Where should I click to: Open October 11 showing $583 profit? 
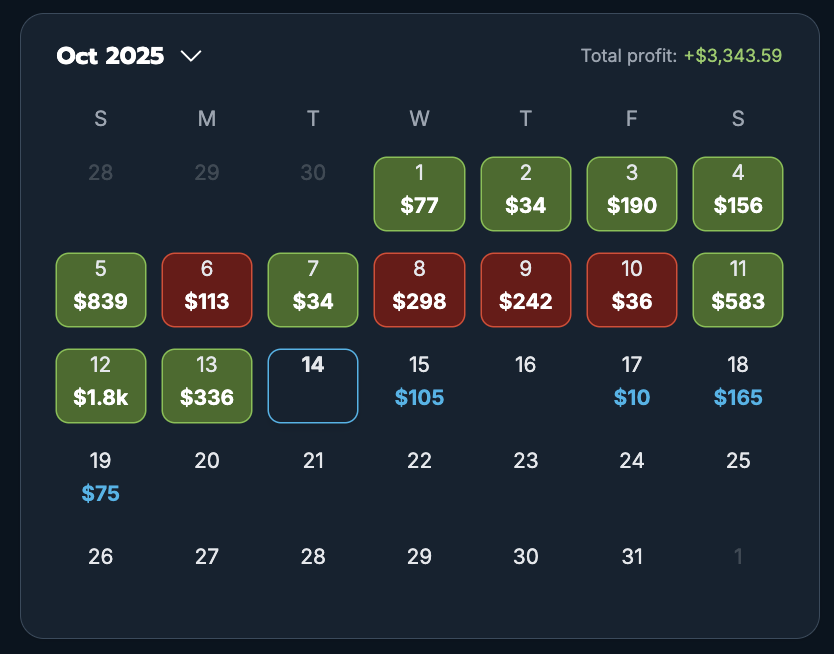[738, 290]
